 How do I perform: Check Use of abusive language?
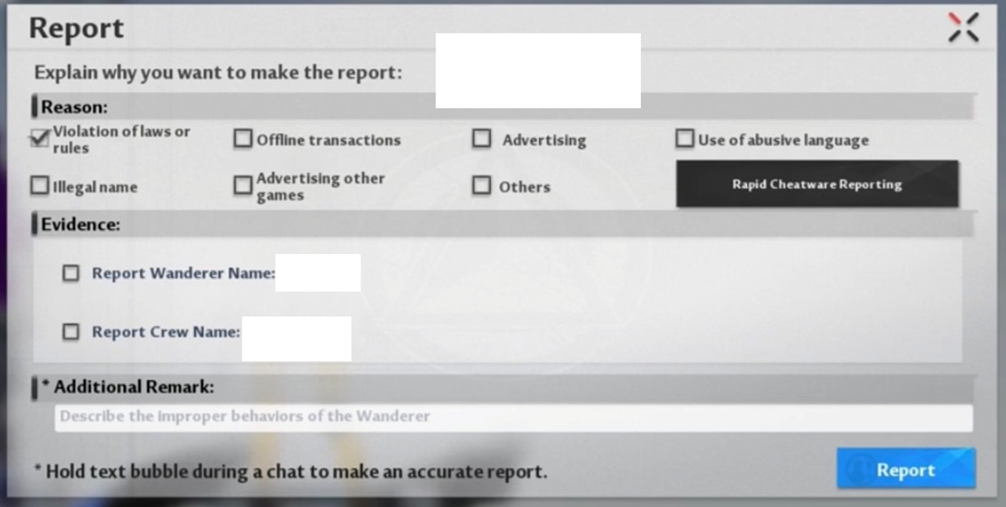point(685,139)
